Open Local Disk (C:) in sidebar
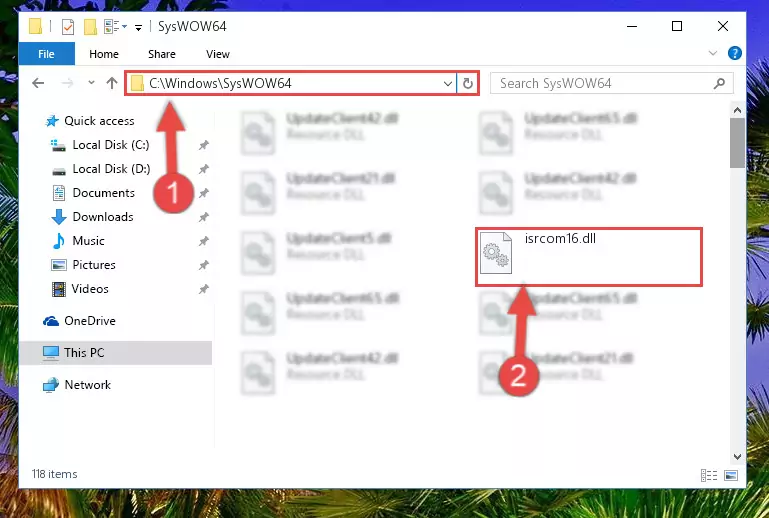769x518 pixels. click(111, 145)
